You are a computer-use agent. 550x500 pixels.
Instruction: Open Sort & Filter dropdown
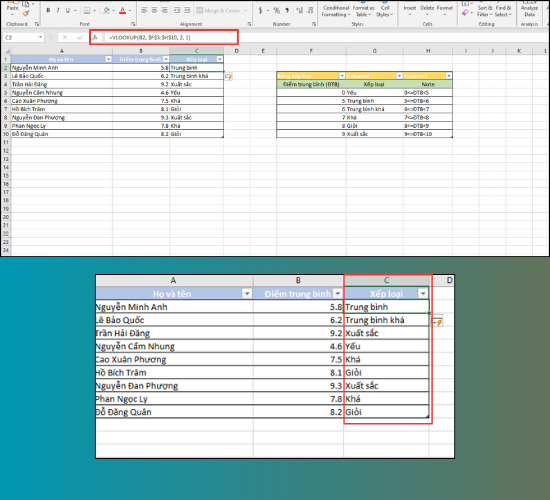(x=485, y=11)
